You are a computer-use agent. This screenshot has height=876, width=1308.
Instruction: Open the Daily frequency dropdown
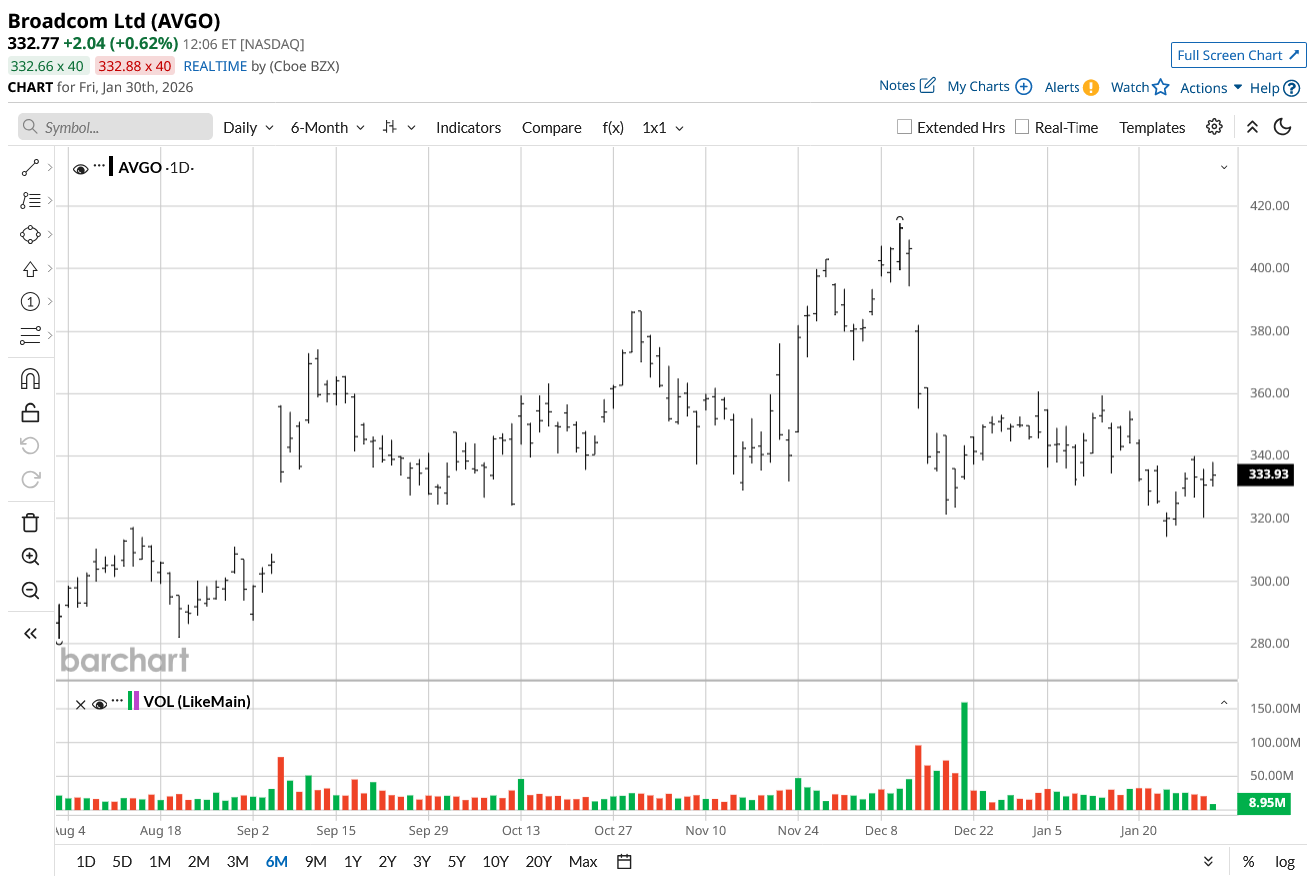tap(248, 127)
